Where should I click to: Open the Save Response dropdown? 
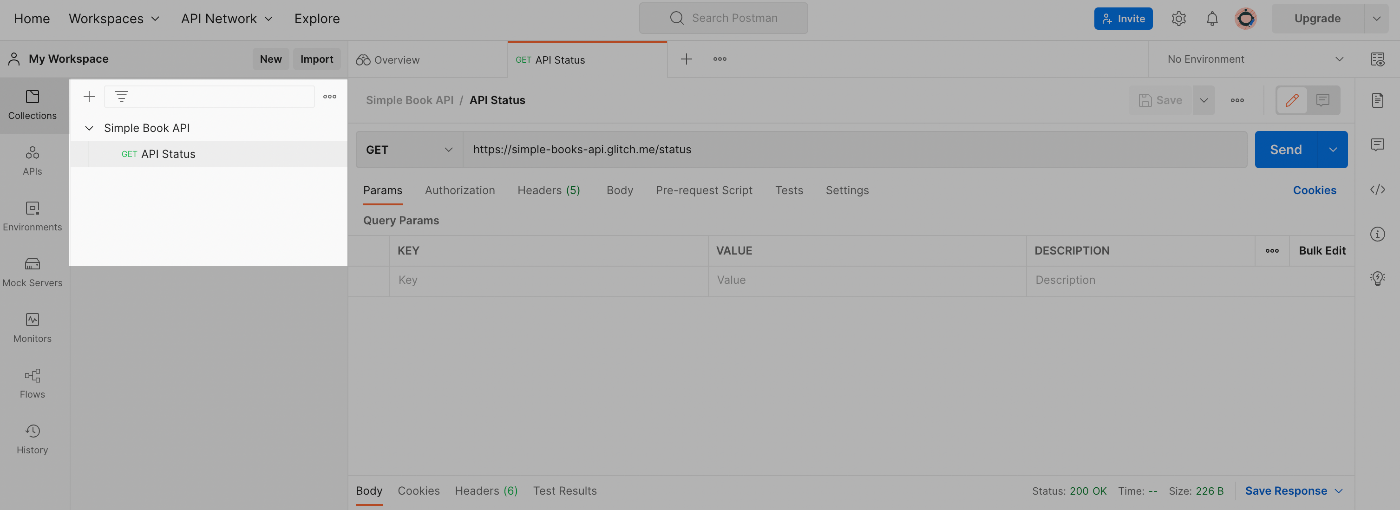(1294, 491)
